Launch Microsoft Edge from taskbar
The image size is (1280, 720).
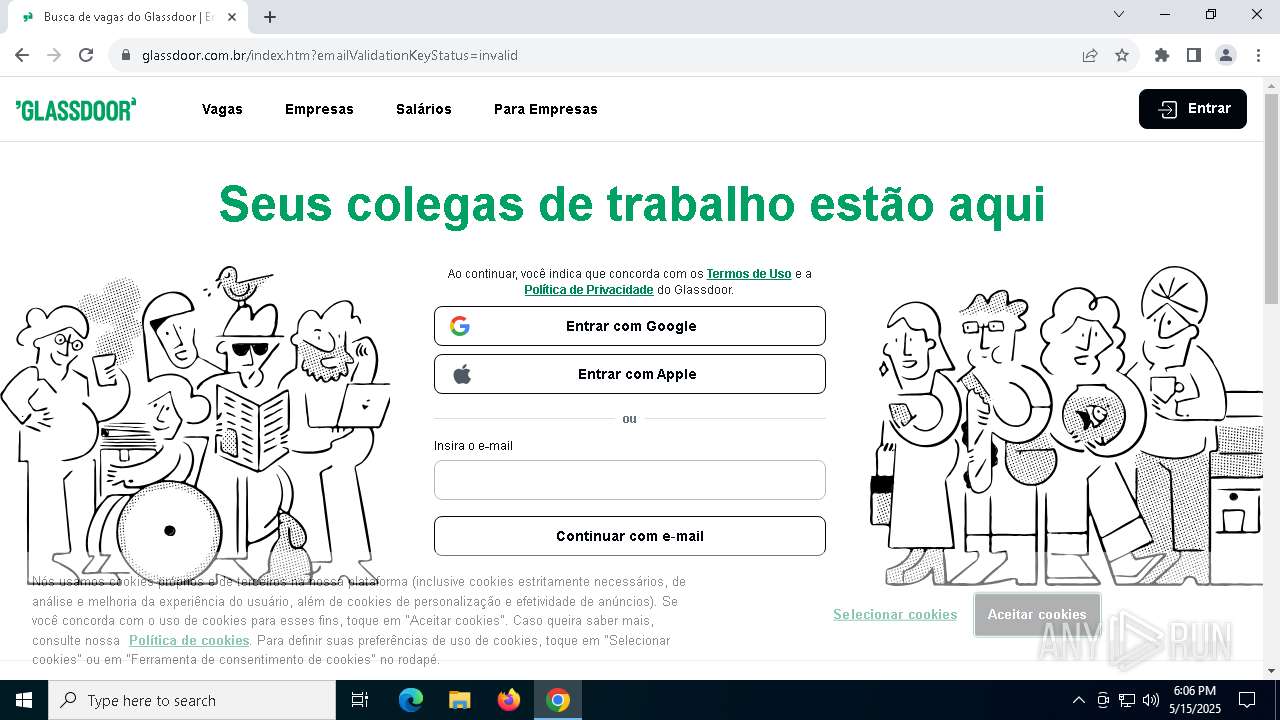point(411,700)
